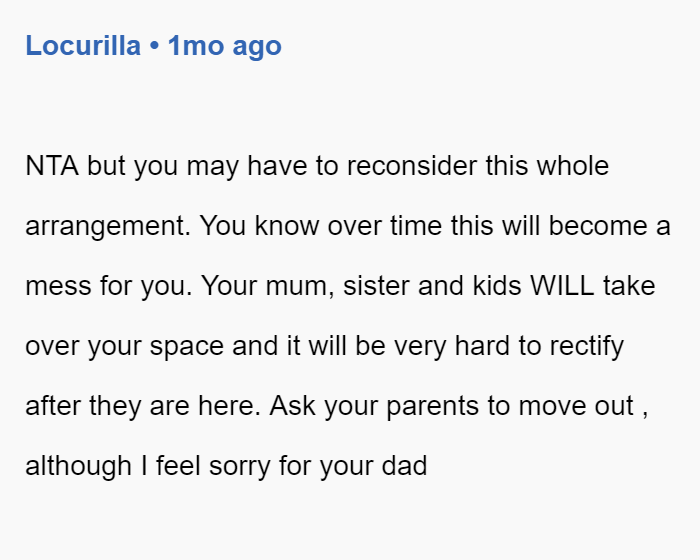The height and width of the screenshot is (560, 700).
Task: Click the 1mo ago timestamp link
Action: coord(225,46)
